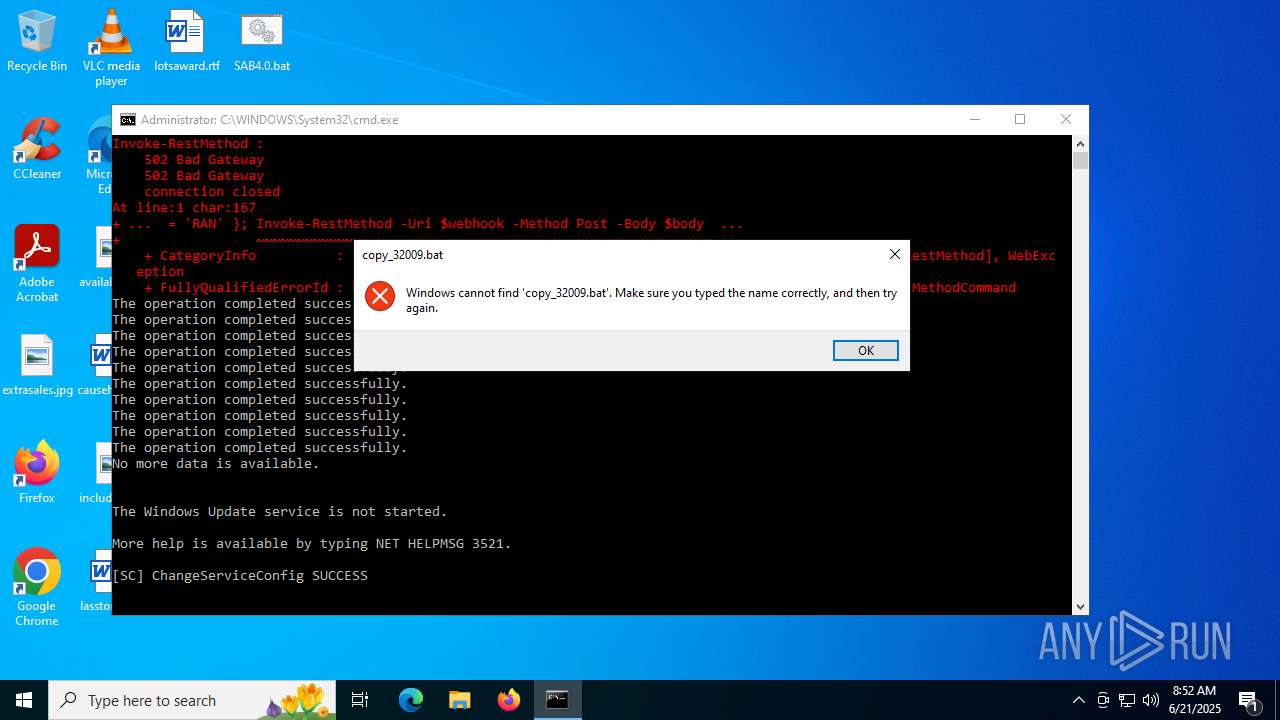Screen dimensions: 1280x720
Task: Click 'The Windows Update service is not started.' text
Action: pyautogui.click(x=280, y=512)
